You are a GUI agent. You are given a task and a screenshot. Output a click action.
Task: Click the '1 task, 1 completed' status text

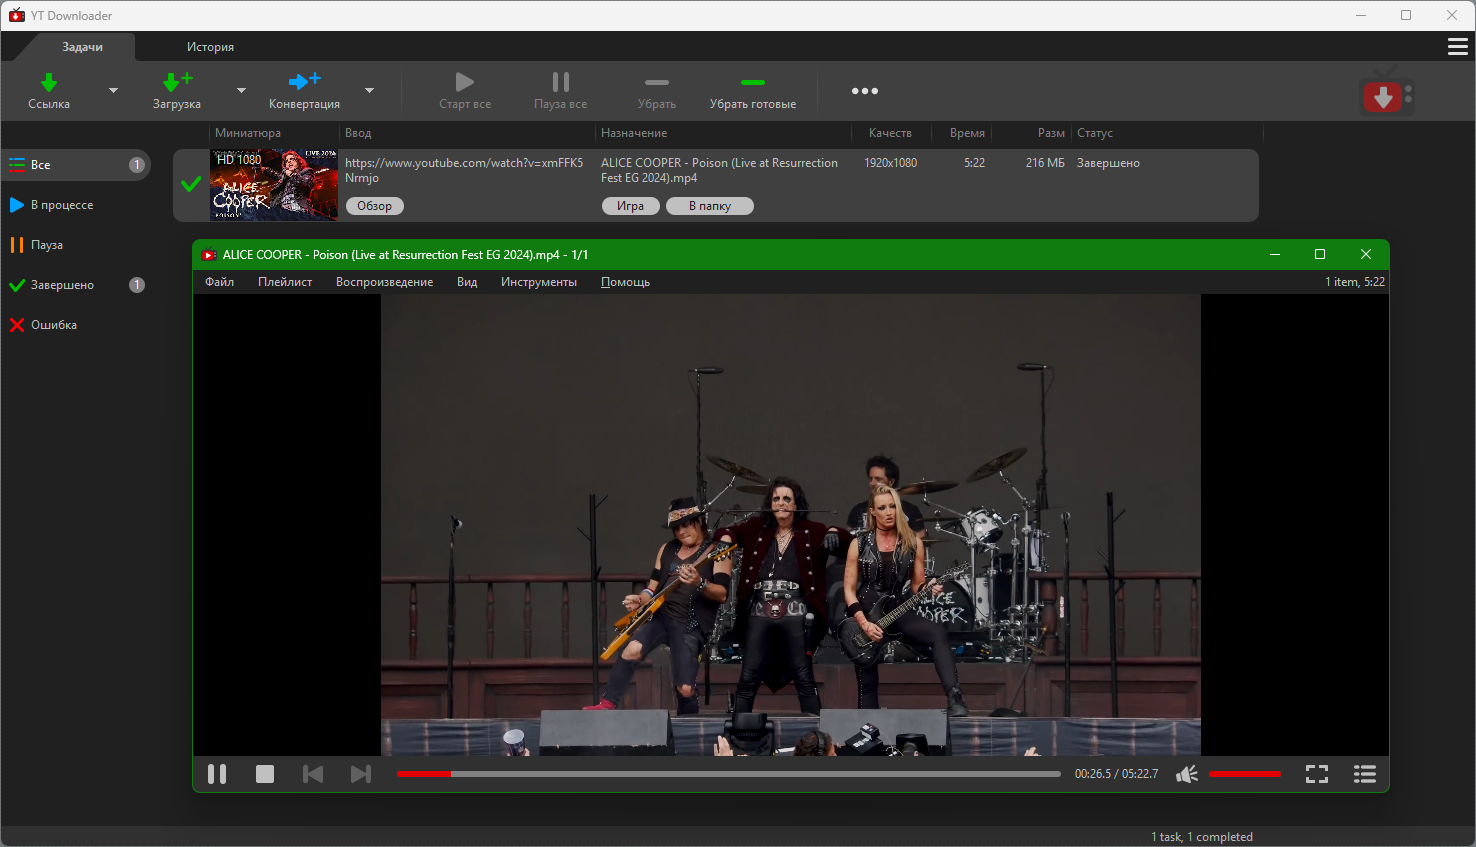tap(1202, 837)
